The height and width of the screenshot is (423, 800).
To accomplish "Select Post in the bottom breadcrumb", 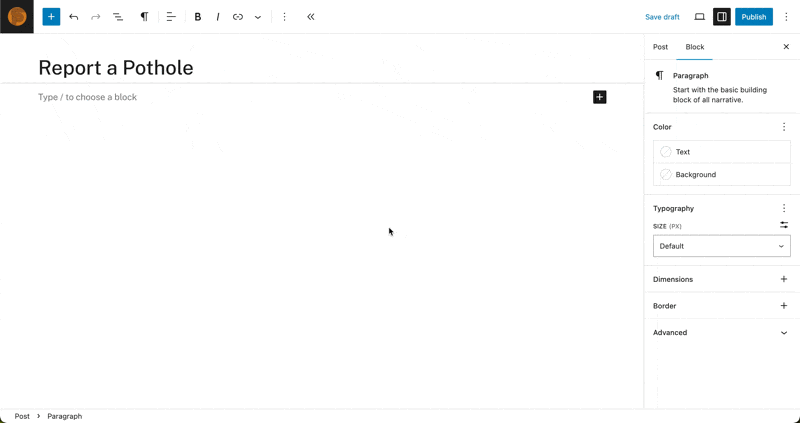I will pos(22,416).
